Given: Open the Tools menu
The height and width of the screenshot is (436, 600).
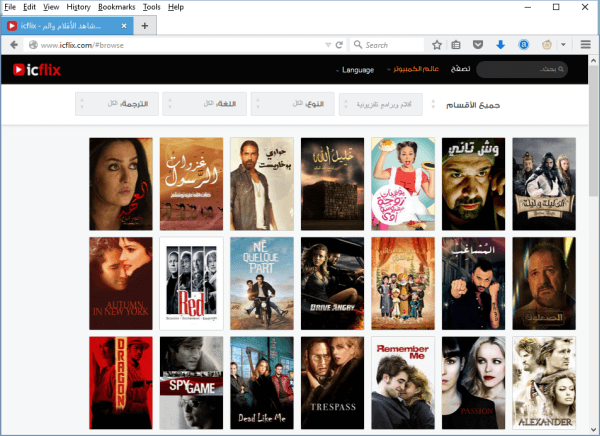Looking at the screenshot, I should [152, 7].
